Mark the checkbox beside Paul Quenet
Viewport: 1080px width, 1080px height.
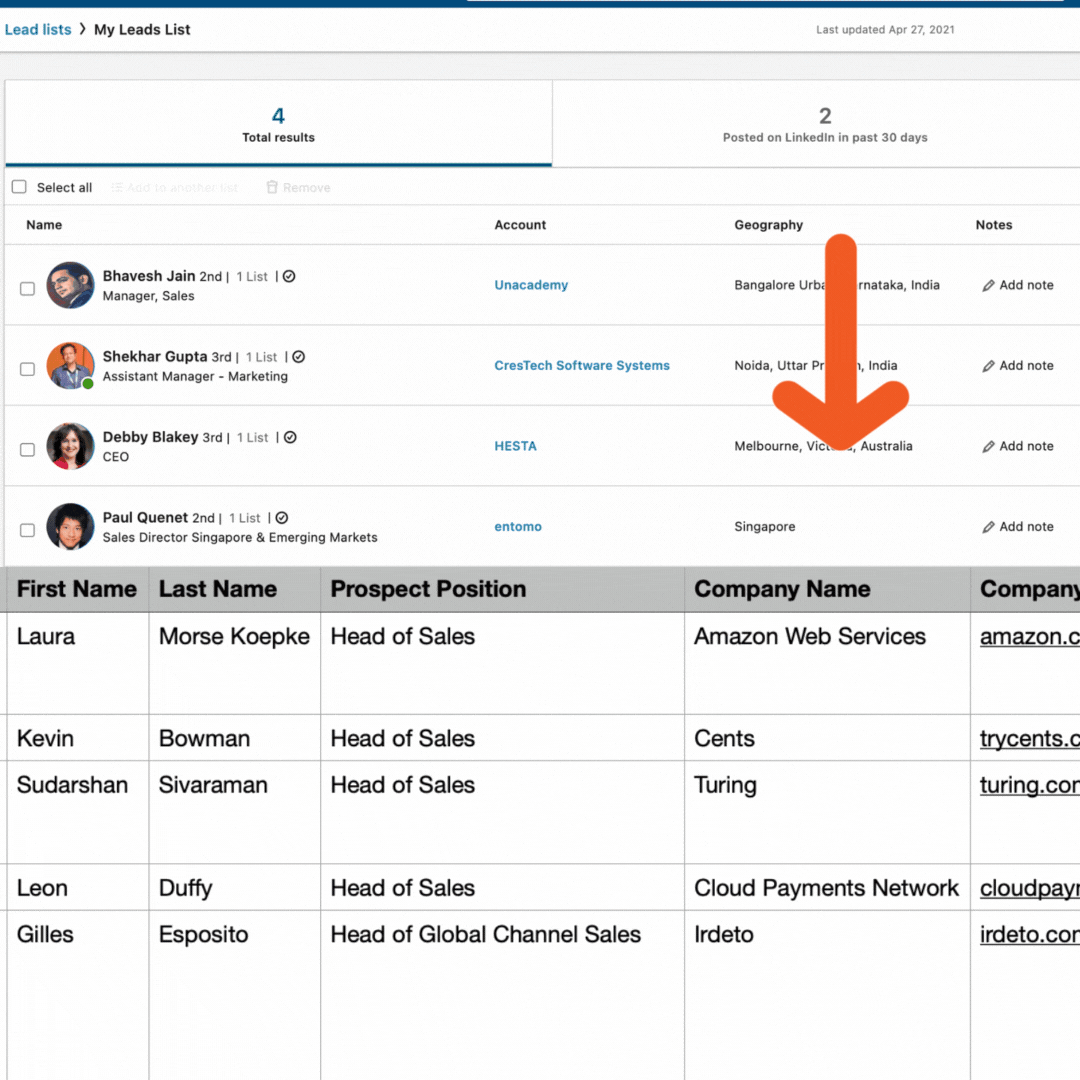click(28, 530)
